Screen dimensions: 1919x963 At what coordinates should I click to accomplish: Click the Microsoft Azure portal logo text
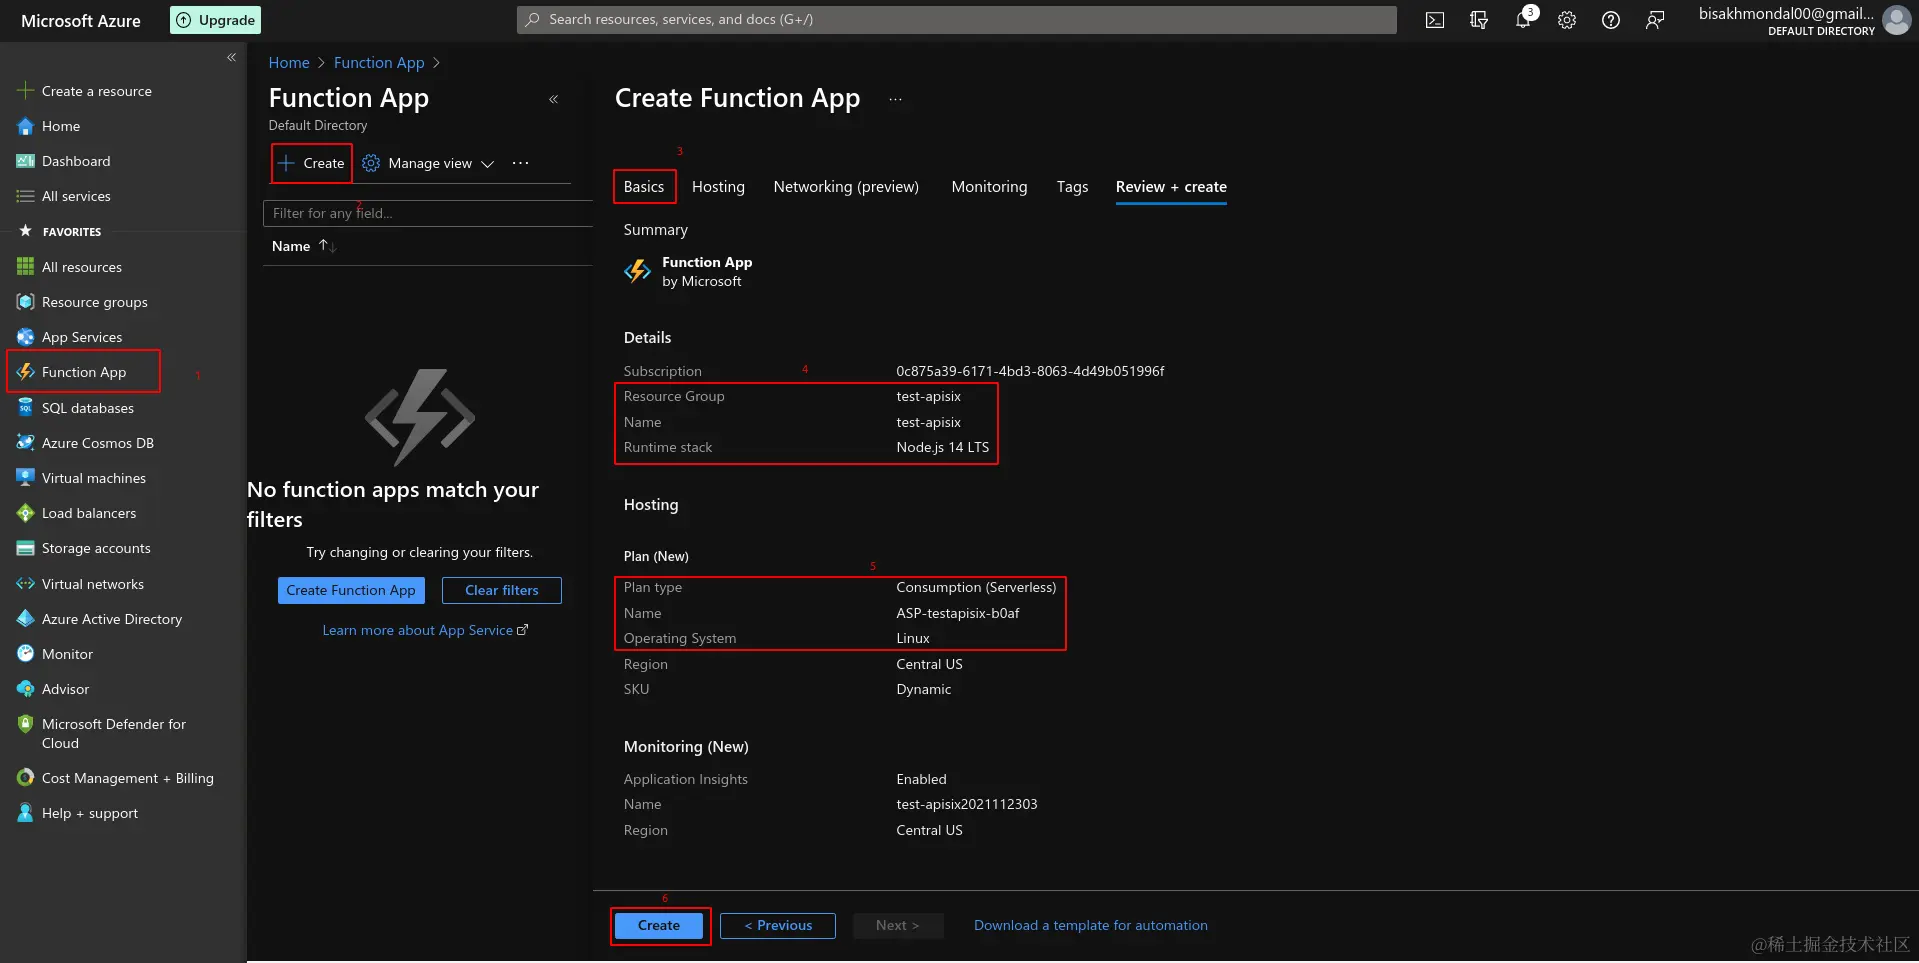coord(81,20)
